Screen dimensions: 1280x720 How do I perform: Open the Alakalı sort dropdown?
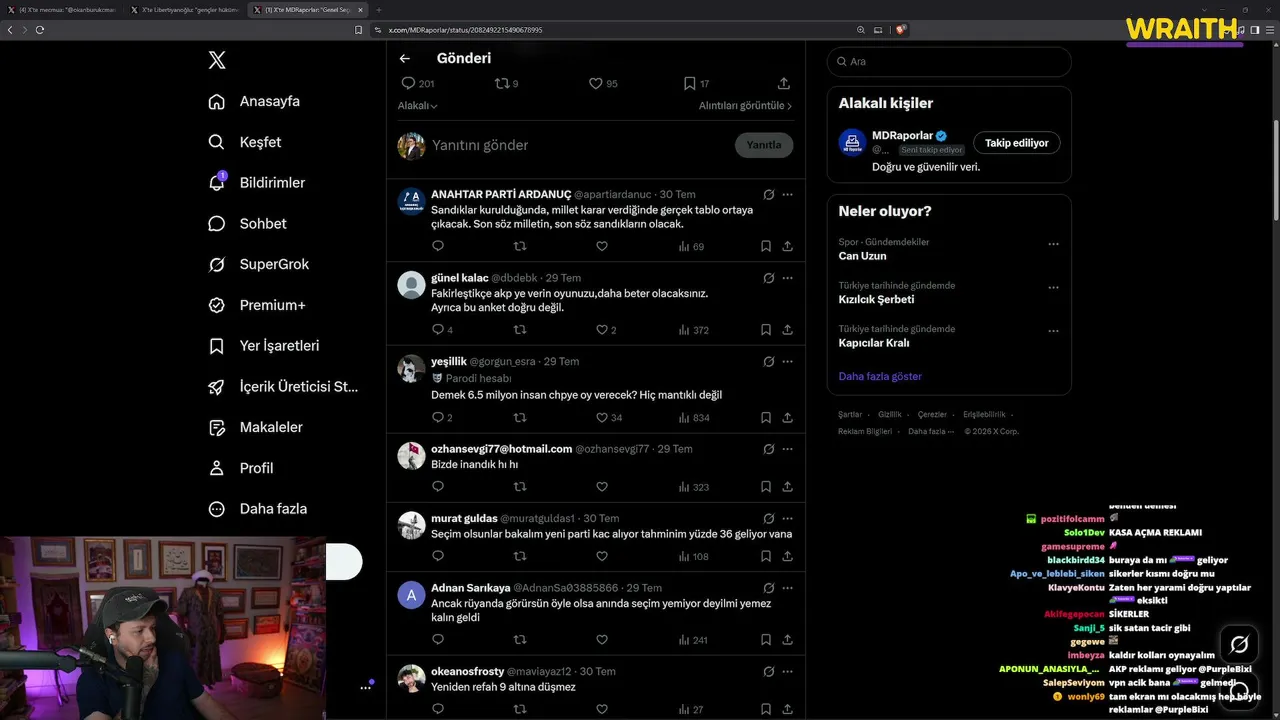pyautogui.click(x=418, y=106)
